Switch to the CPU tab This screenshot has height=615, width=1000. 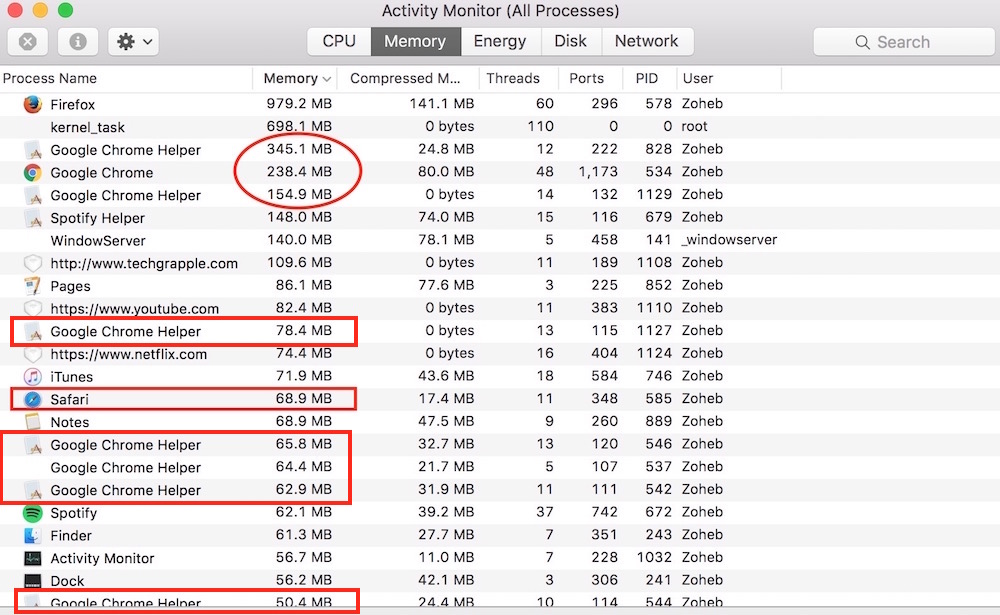tap(339, 41)
